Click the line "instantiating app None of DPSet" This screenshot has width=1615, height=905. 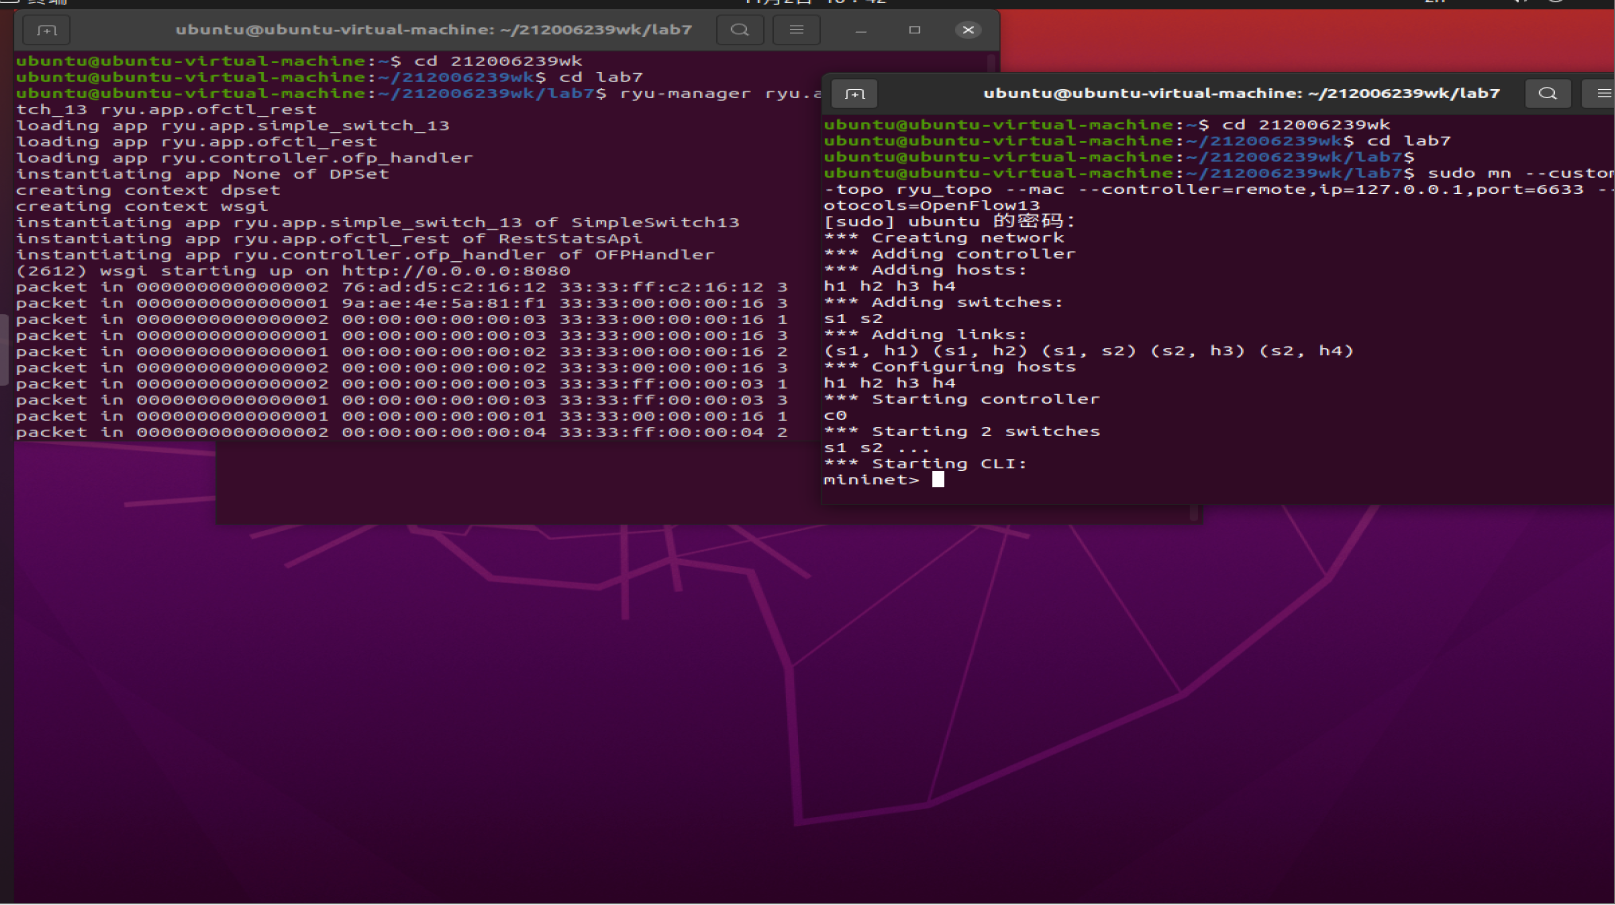pos(203,174)
